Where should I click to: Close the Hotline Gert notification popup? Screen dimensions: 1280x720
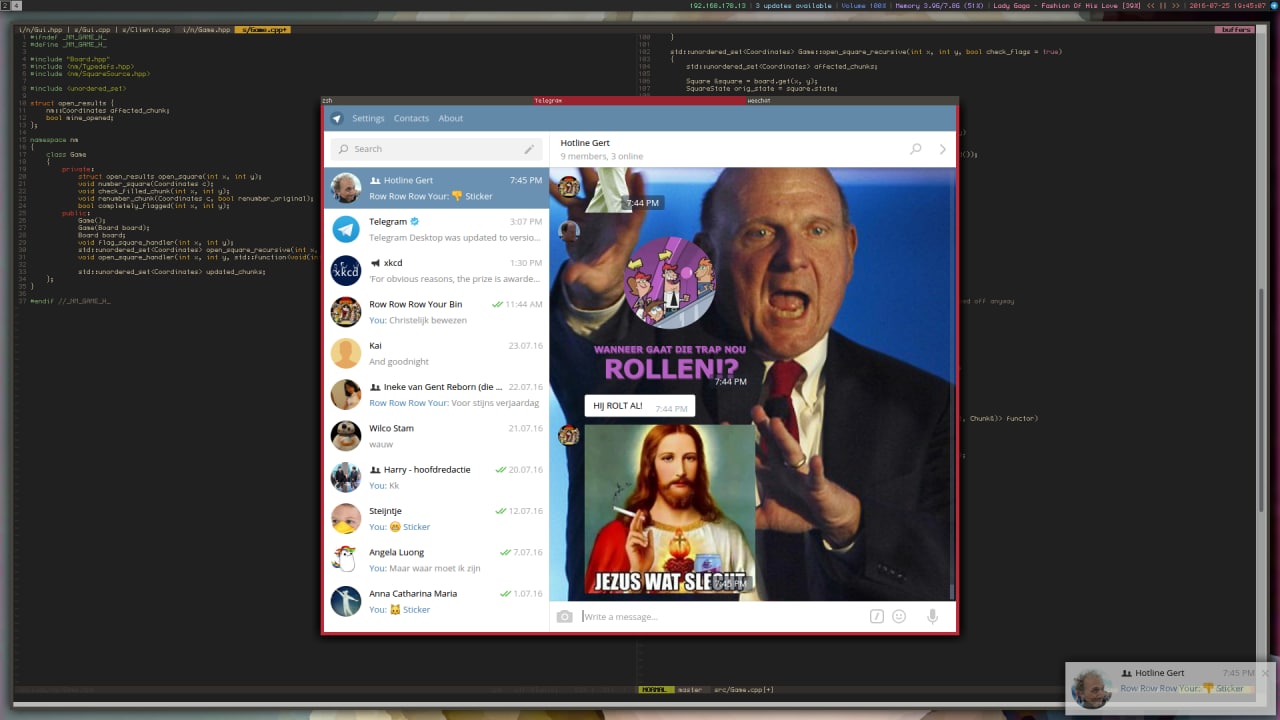pyautogui.click(x=1265, y=674)
